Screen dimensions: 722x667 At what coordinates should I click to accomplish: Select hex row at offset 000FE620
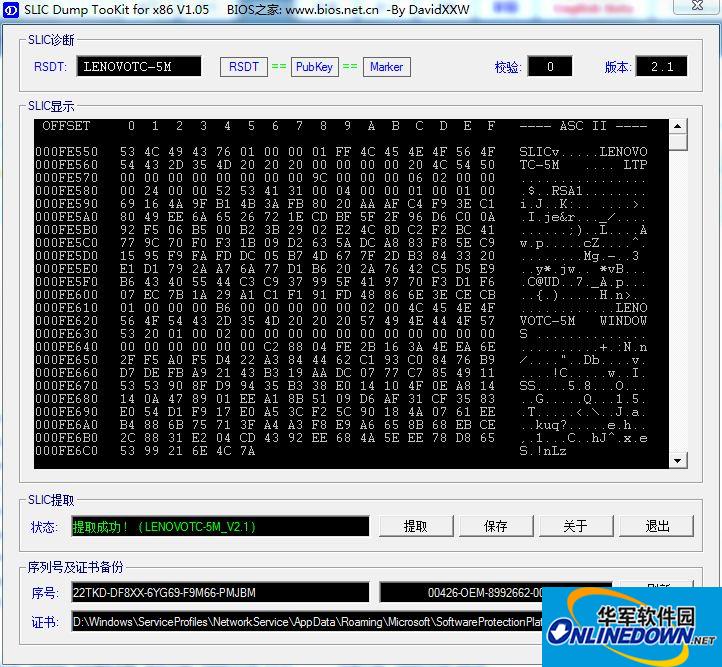coord(341,321)
